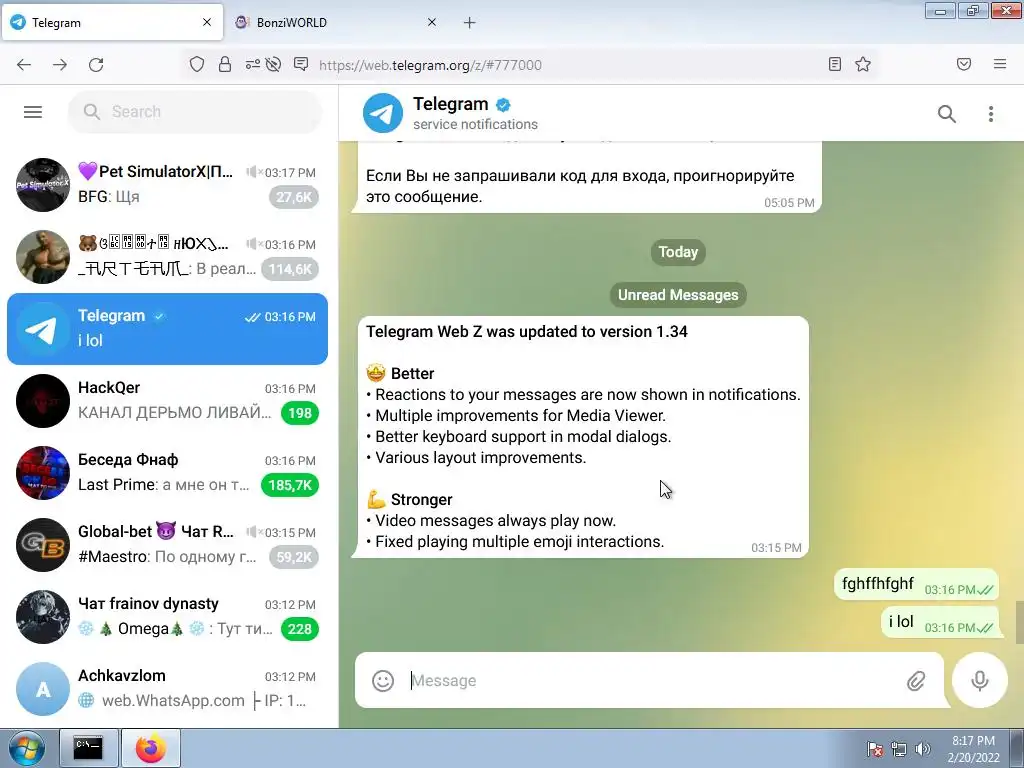Click the Message text input field
Viewport: 1024px width, 768px height.
[652, 680]
